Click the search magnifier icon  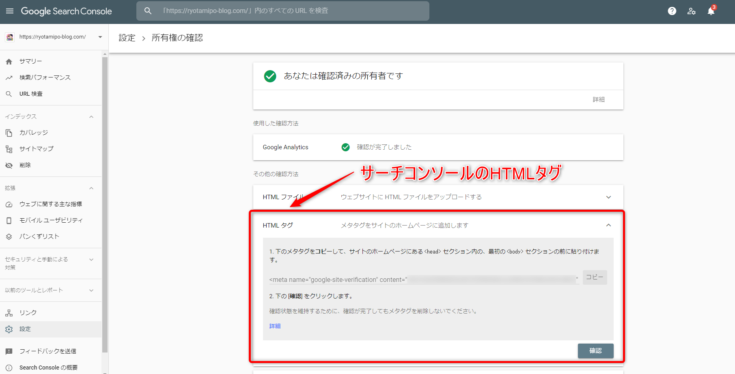(148, 11)
